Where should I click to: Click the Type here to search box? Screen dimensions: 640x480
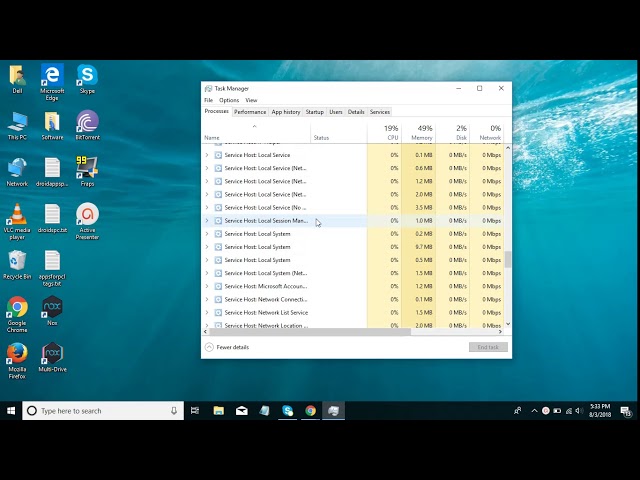103,411
